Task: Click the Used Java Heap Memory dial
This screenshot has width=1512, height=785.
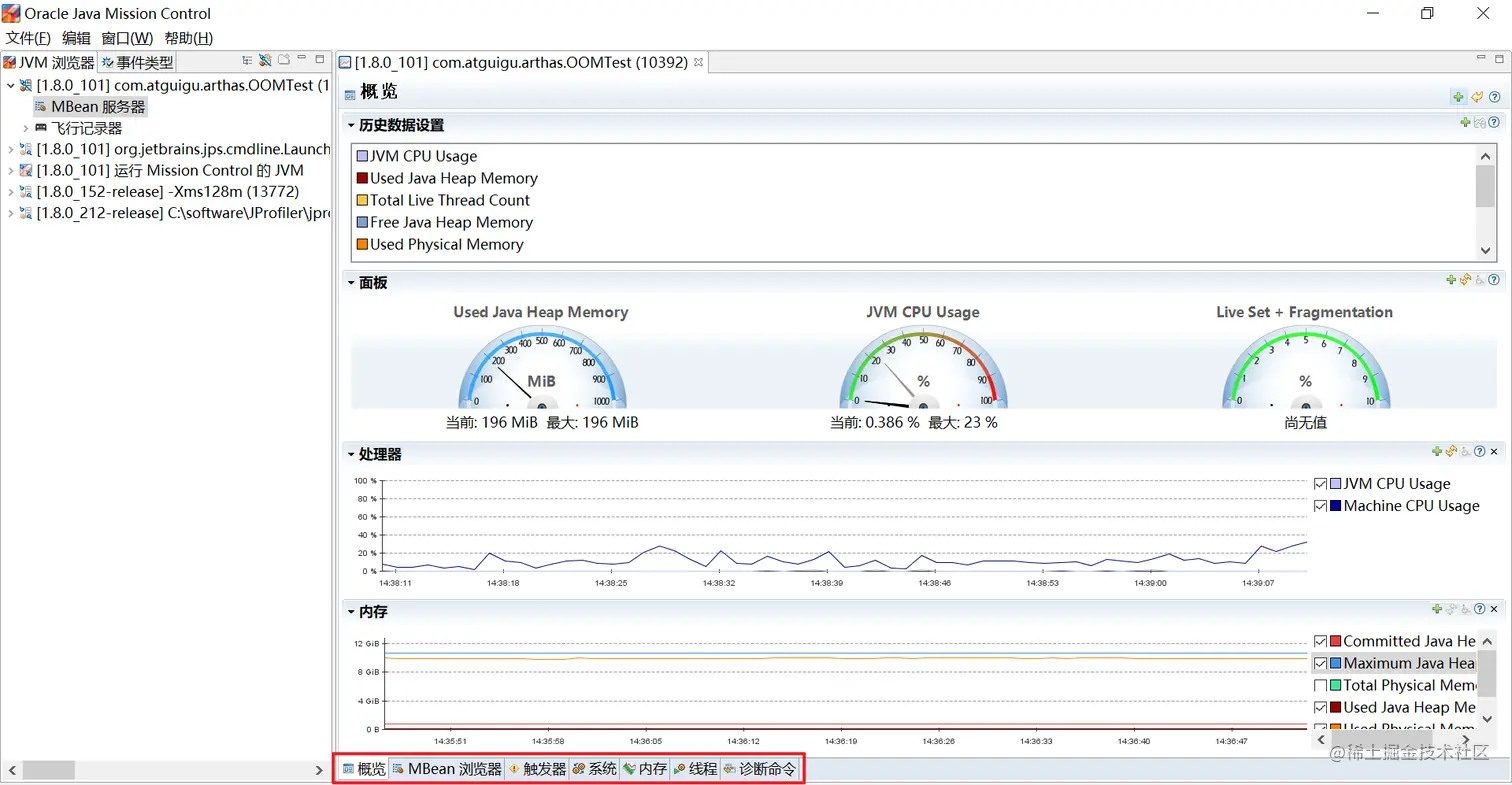Action: click(x=541, y=366)
